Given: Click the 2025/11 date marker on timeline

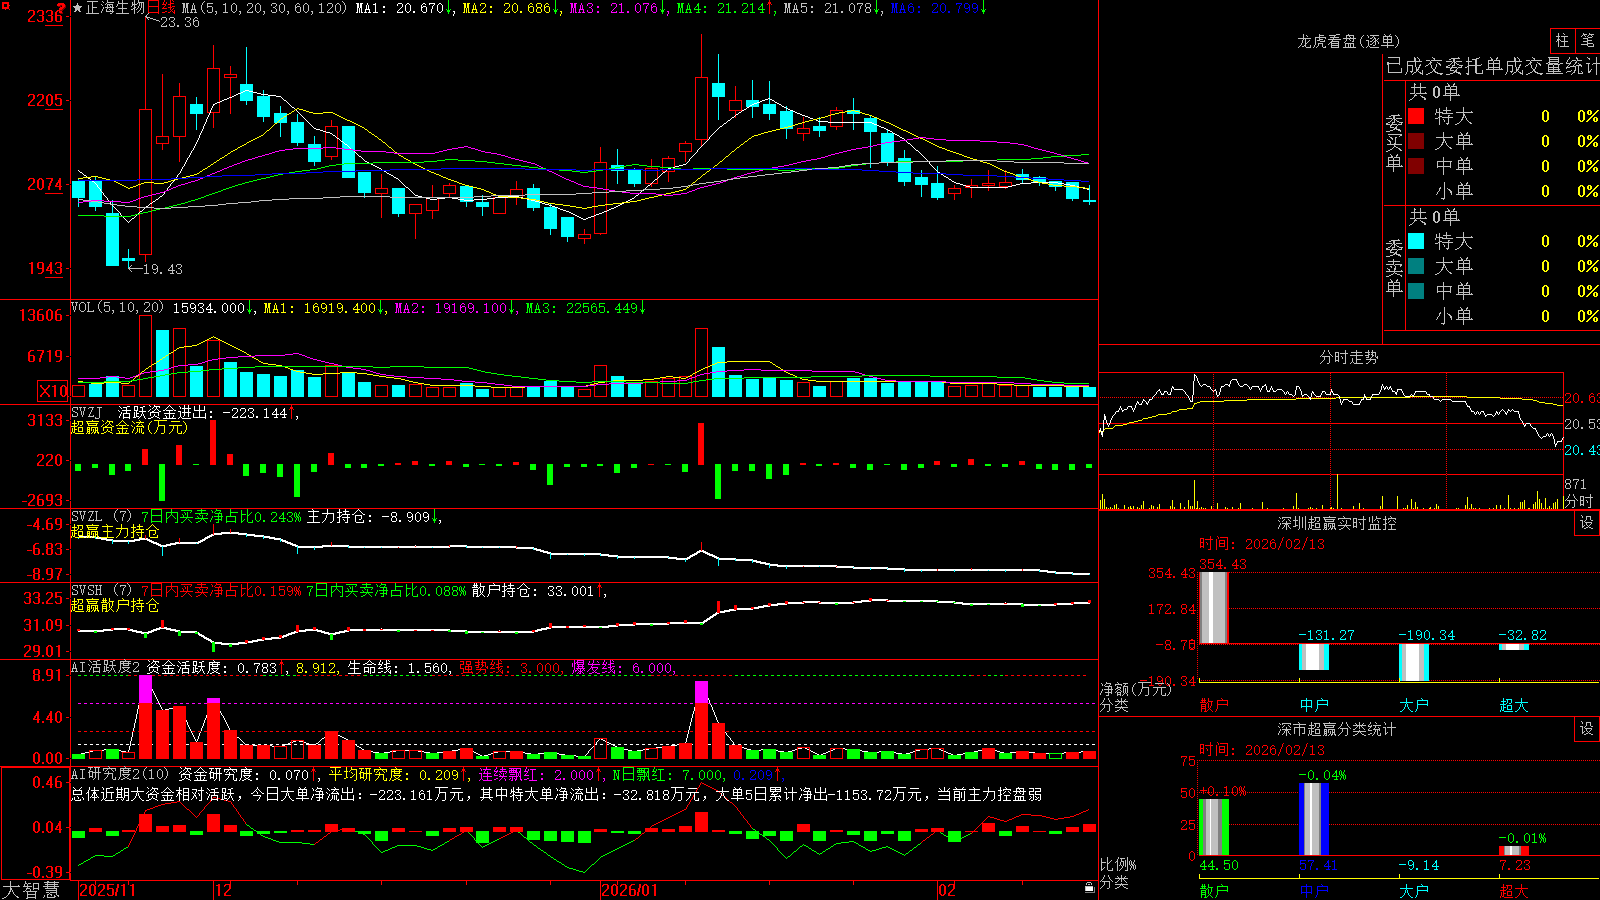Looking at the screenshot, I should (x=107, y=890).
